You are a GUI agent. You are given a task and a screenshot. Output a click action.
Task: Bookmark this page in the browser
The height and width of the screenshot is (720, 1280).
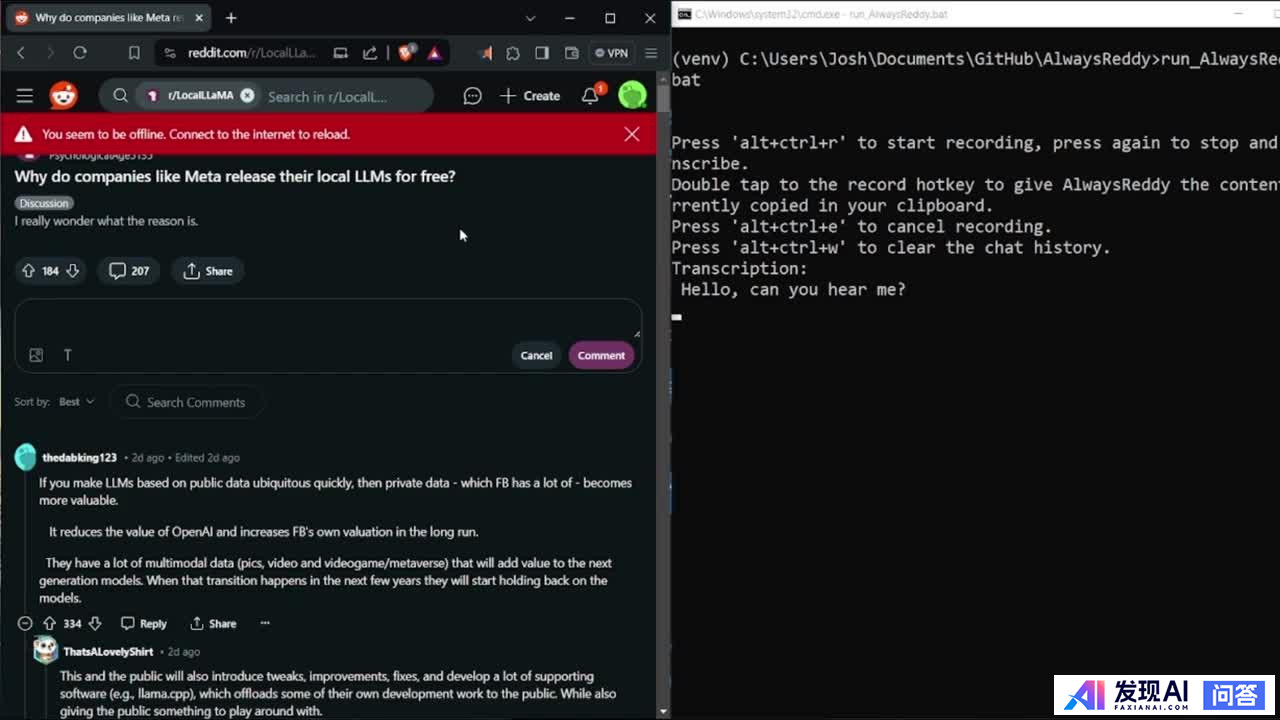pos(134,53)
